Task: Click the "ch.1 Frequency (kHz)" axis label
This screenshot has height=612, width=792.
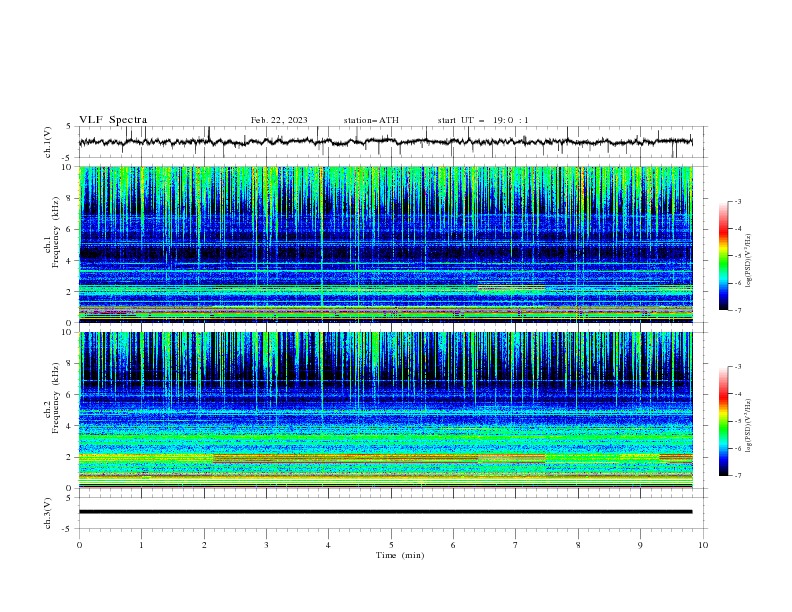Action: [52, 233]
